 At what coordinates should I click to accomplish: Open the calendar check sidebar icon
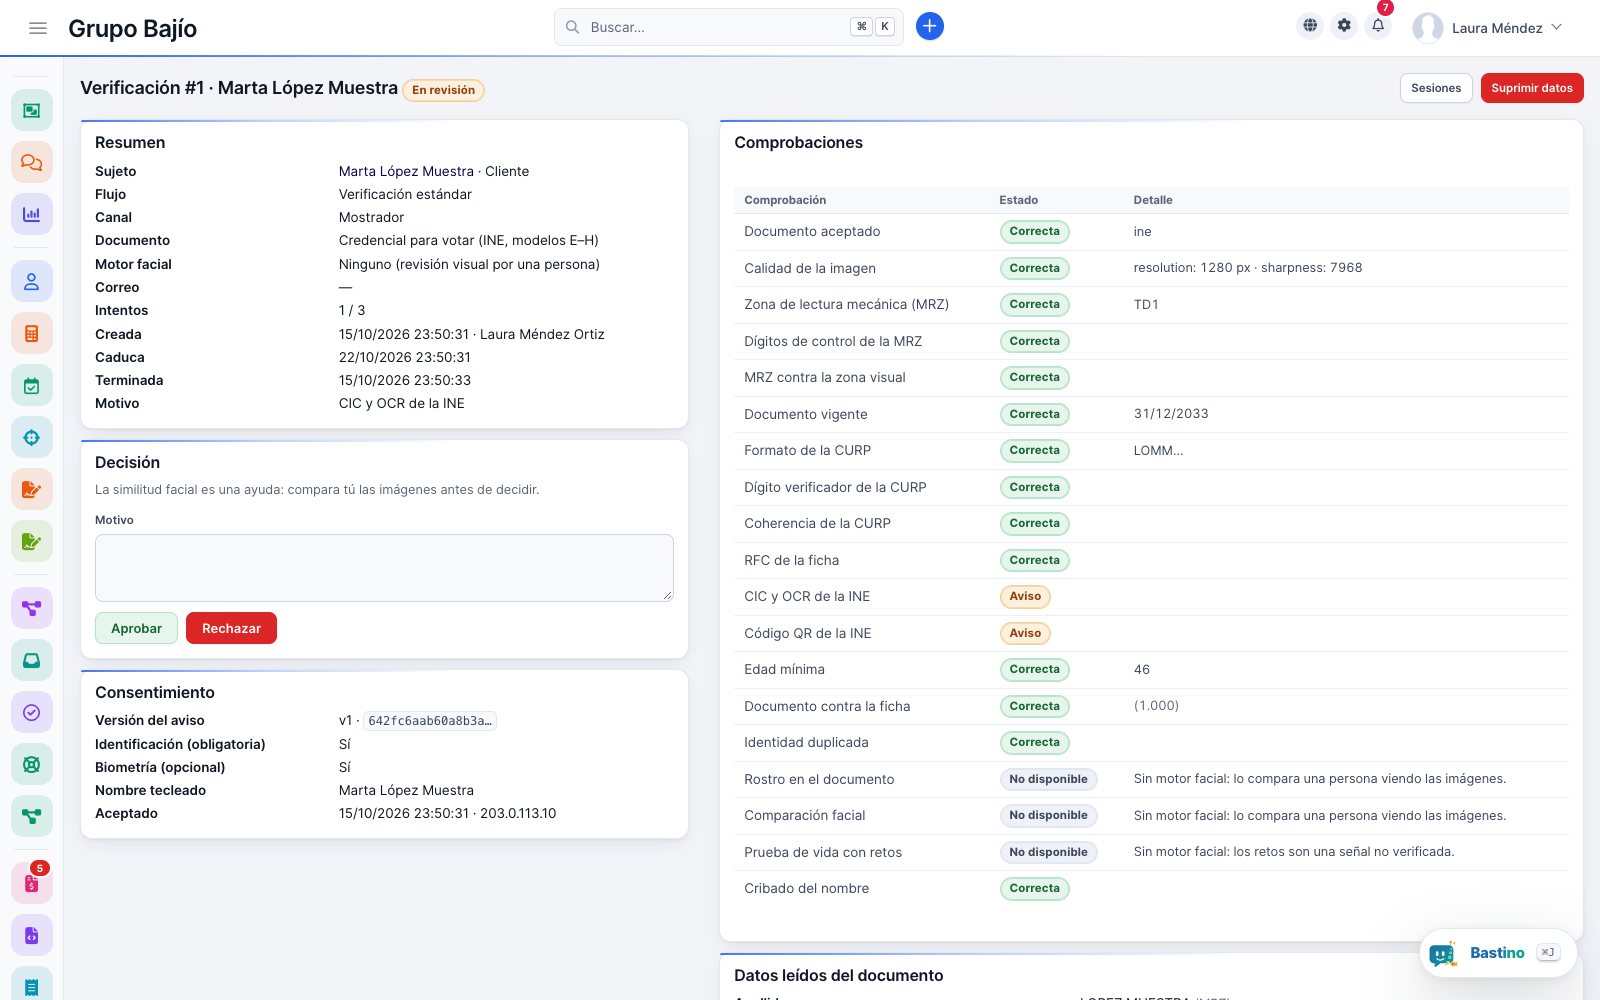click(x=32, y=386)
